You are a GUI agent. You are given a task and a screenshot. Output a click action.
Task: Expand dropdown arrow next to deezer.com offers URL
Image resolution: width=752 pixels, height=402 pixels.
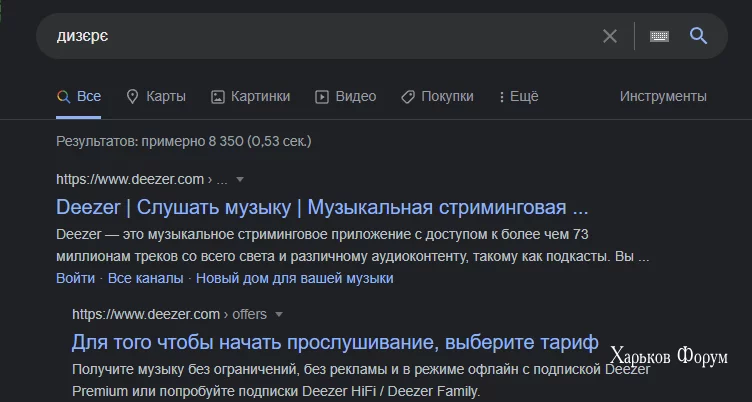pyautogui.click(x=279, y=315)
